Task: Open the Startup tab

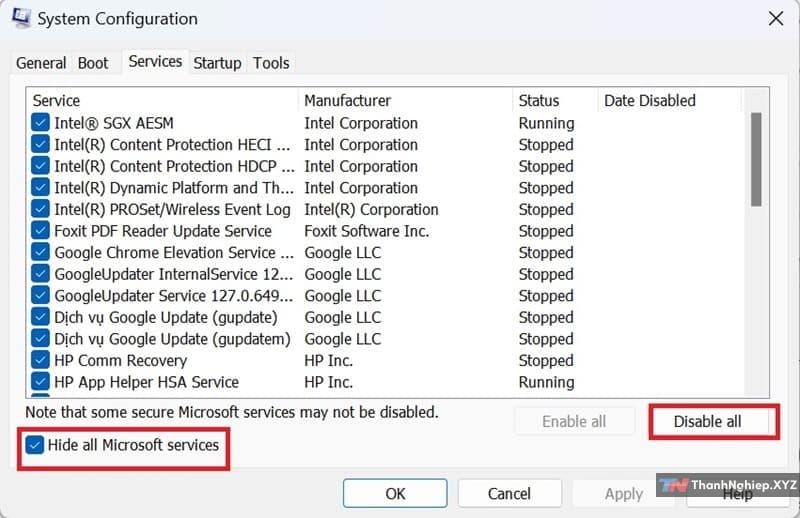Action: [x=217, y=63]
